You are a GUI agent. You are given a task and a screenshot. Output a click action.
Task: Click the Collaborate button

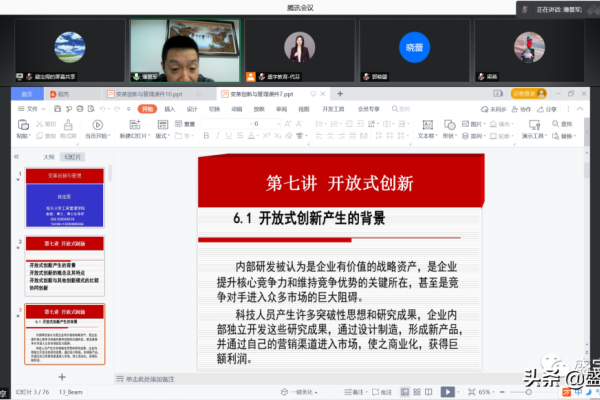(x=522, y=109)
